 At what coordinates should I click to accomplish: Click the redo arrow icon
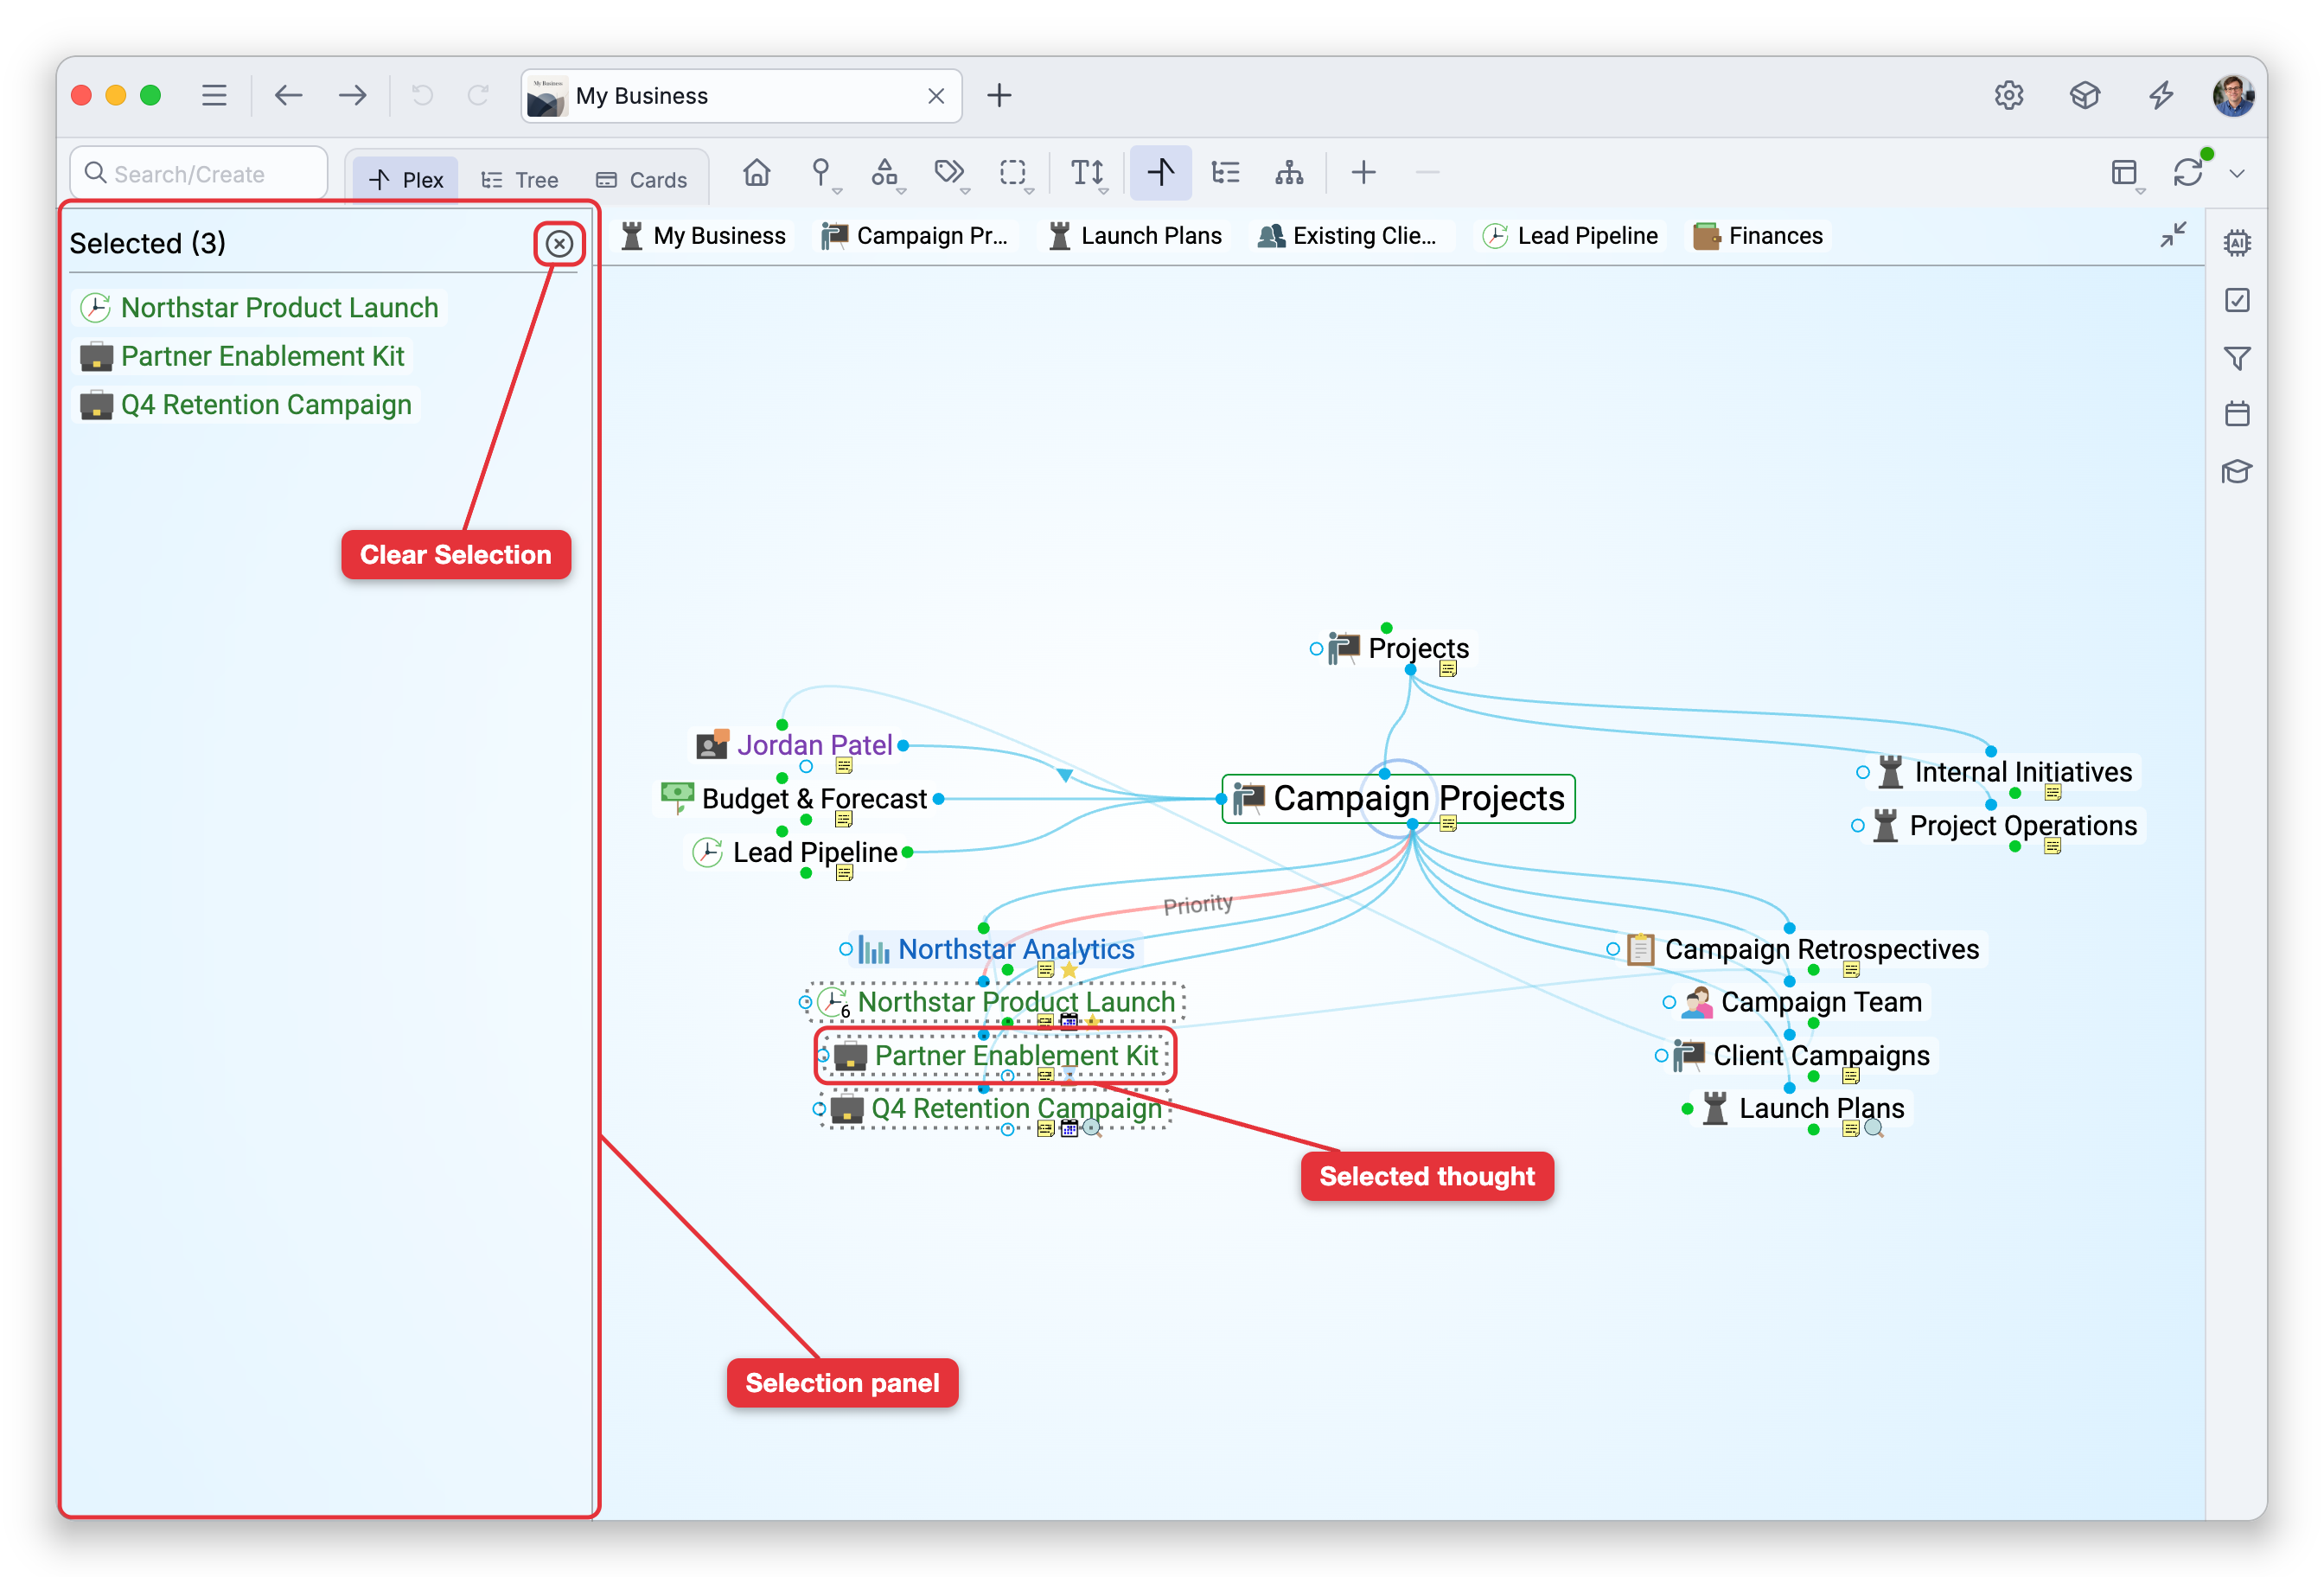[x=479, y=95]
